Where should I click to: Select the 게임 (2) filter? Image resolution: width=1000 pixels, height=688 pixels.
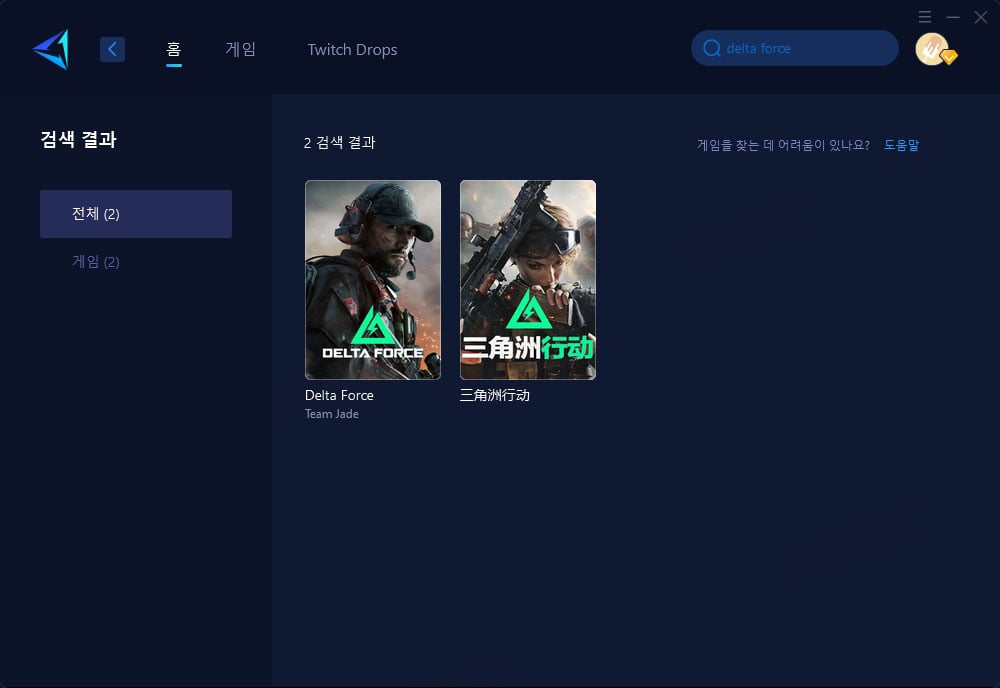pos(96,261)
